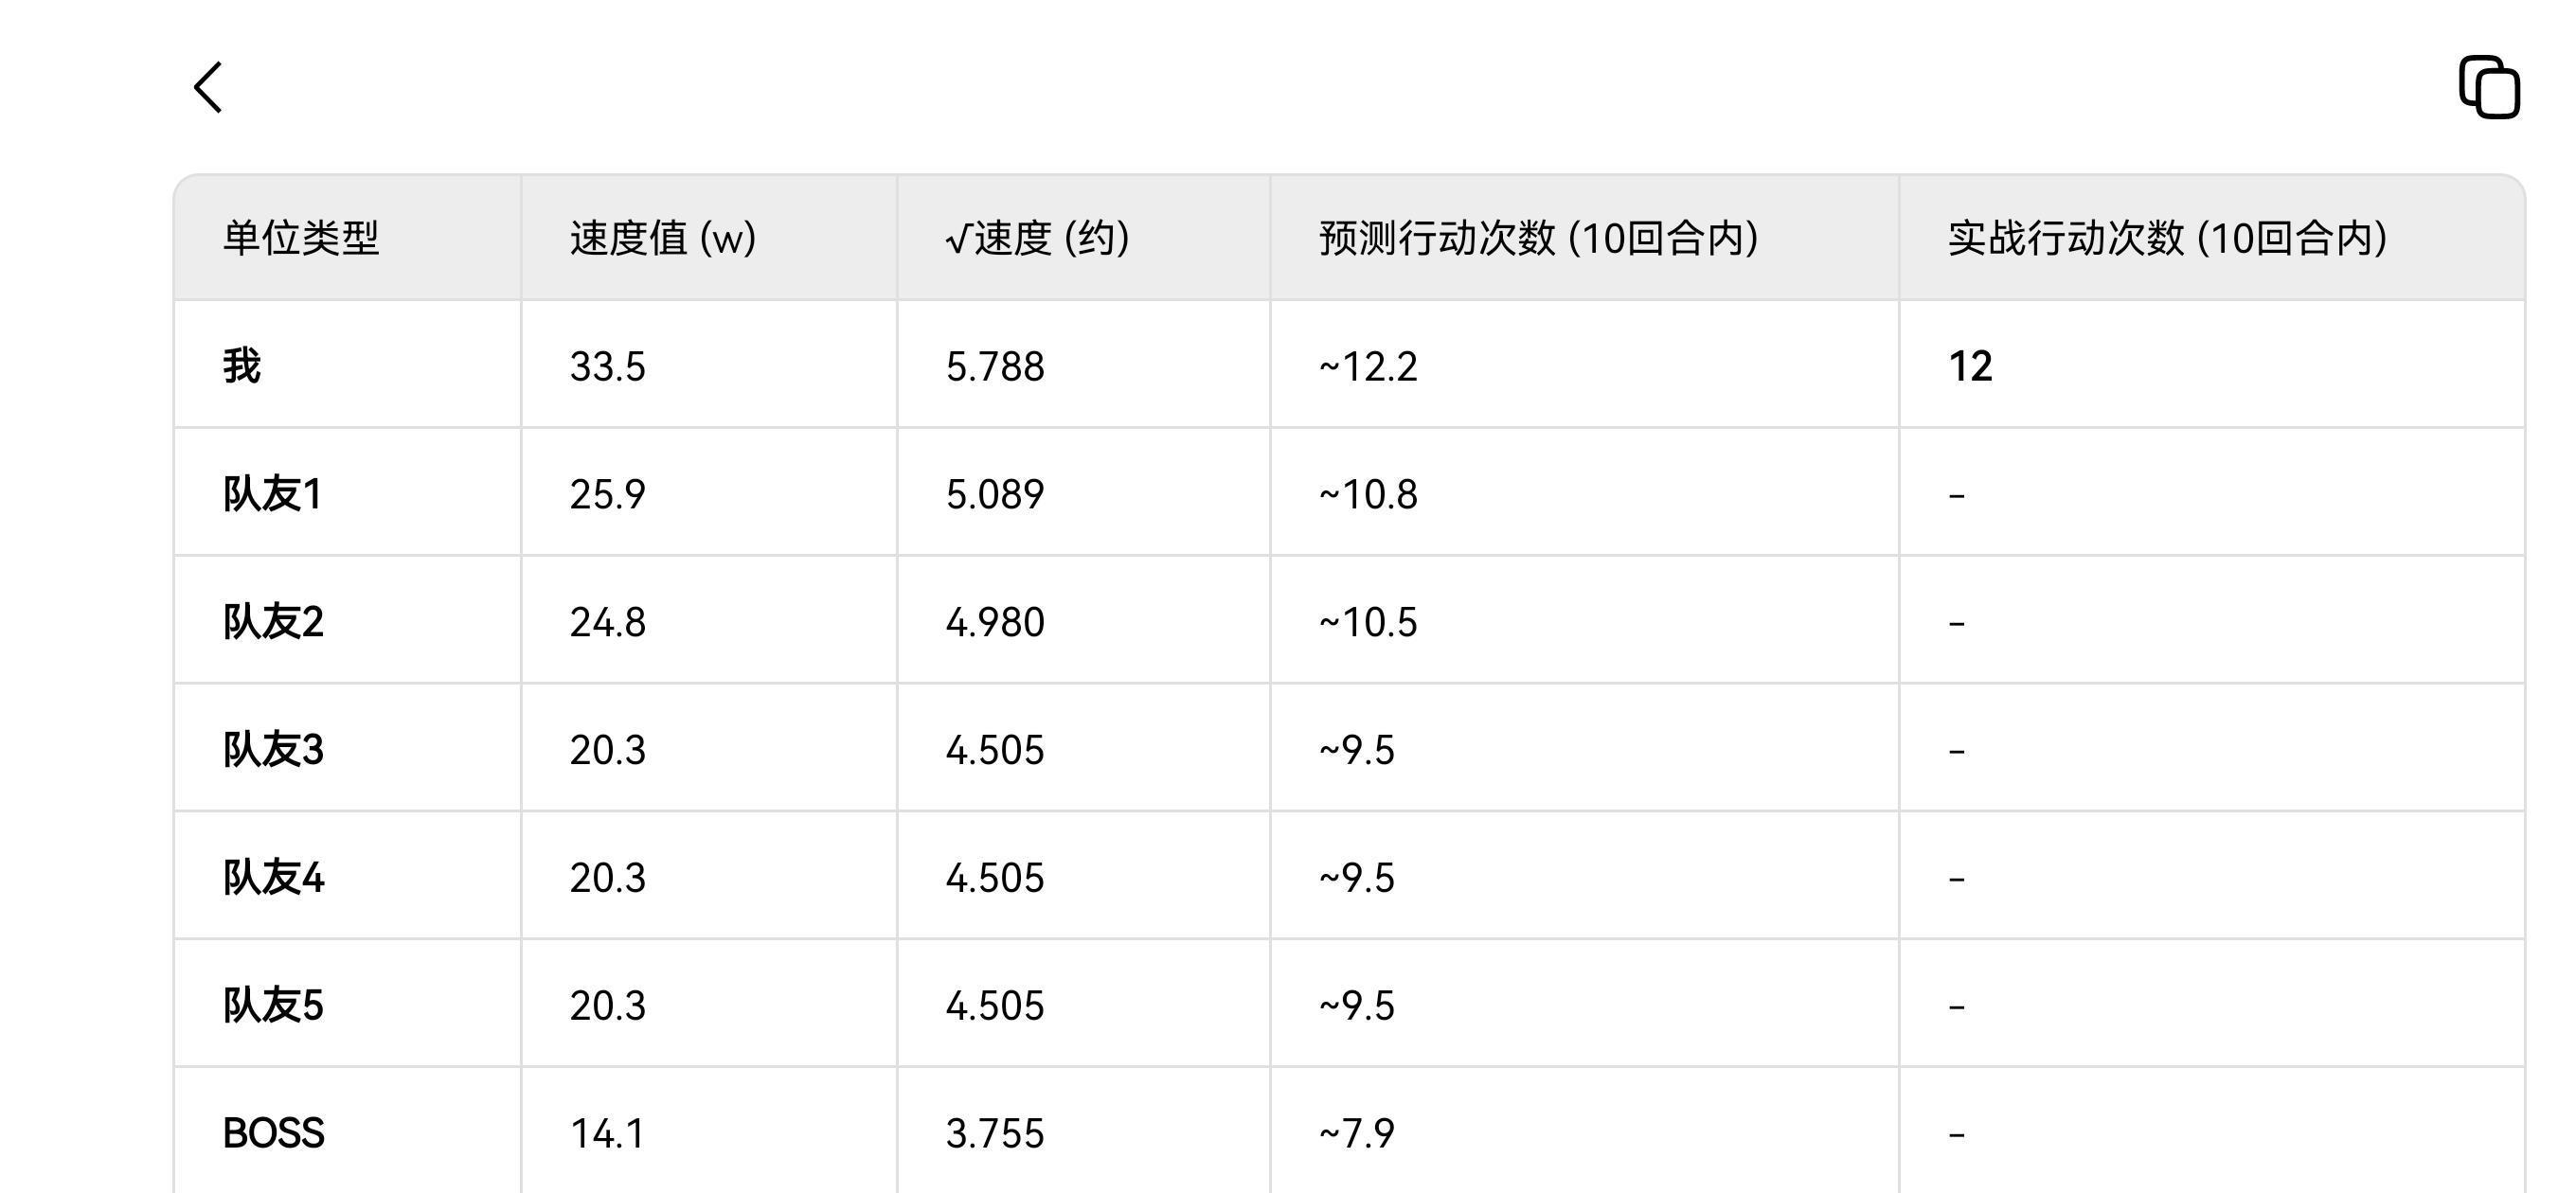Select the 我 row label

(242, 366)
